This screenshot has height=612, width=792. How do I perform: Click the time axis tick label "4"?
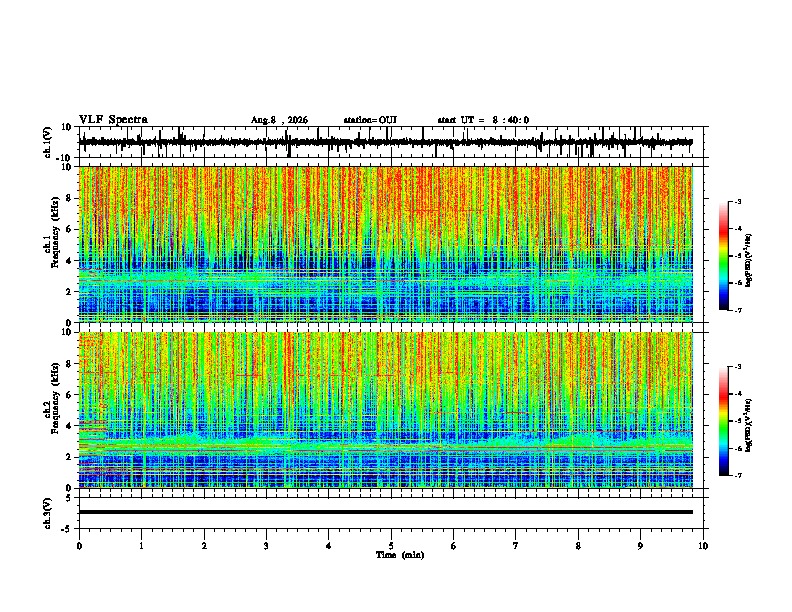329,546
